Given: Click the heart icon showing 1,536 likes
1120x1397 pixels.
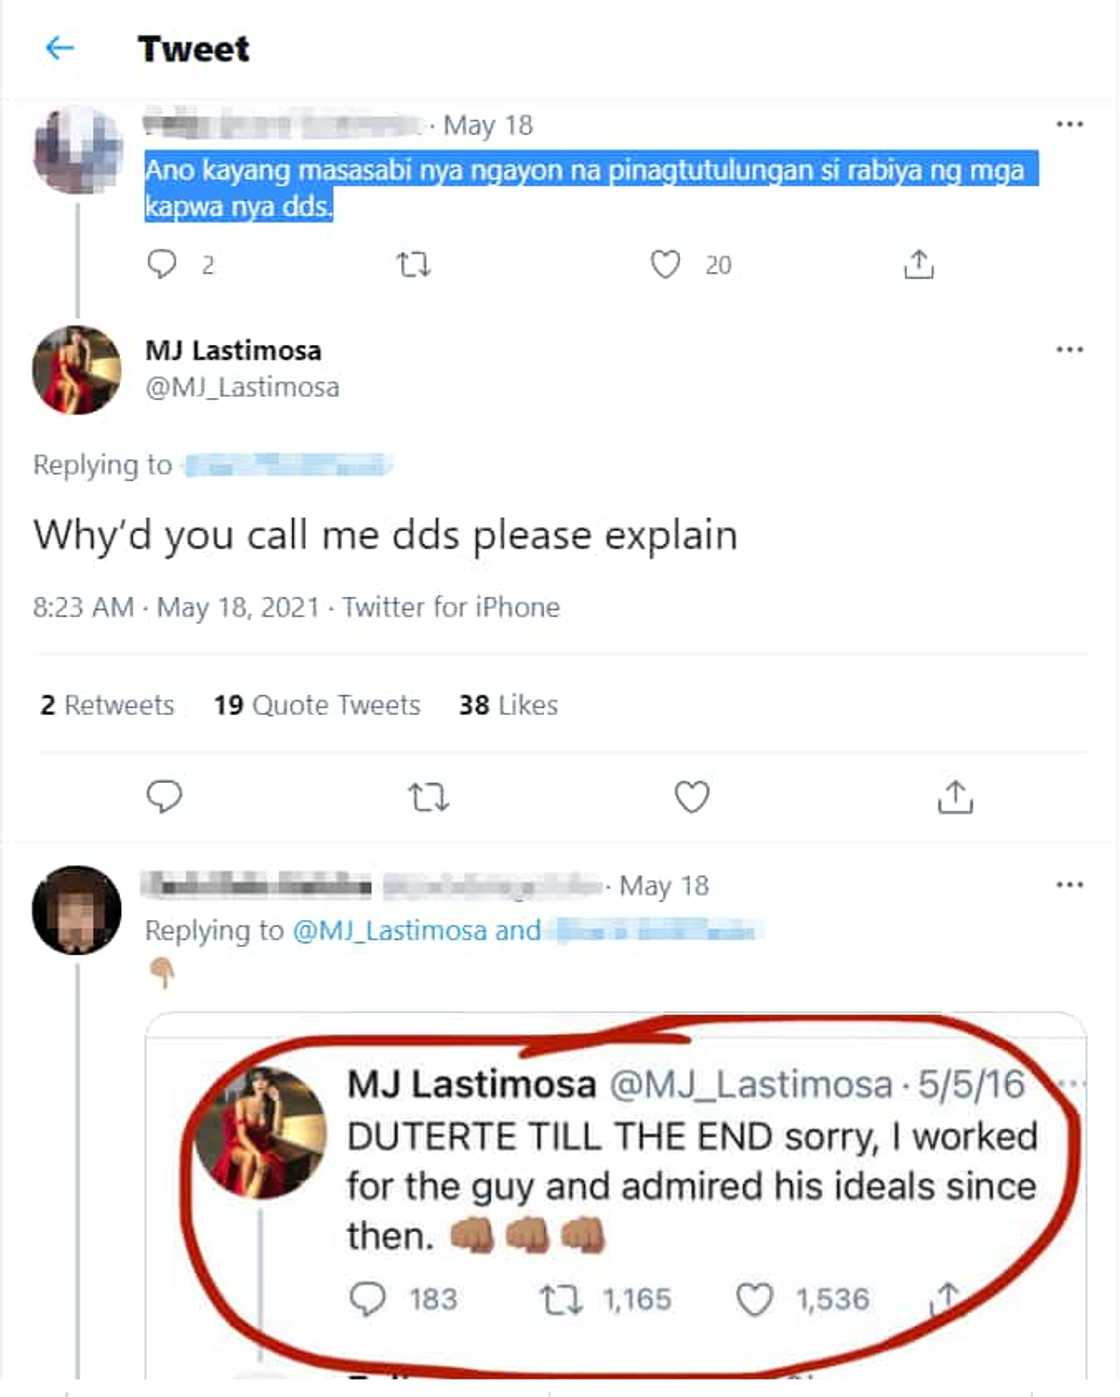Looking at the screenshot, I should (x=754, y=1299).
